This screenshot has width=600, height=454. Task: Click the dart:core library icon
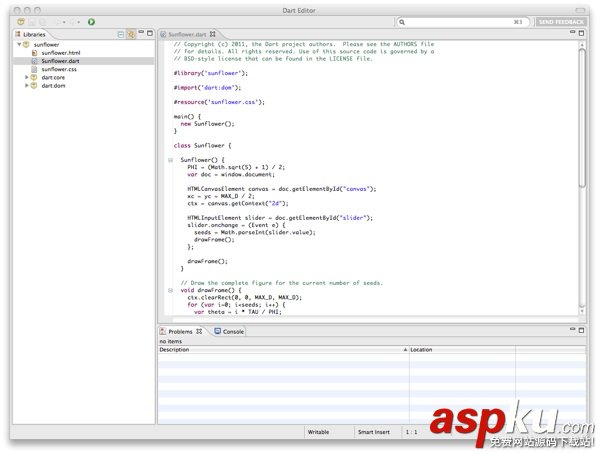coord(34,77)
